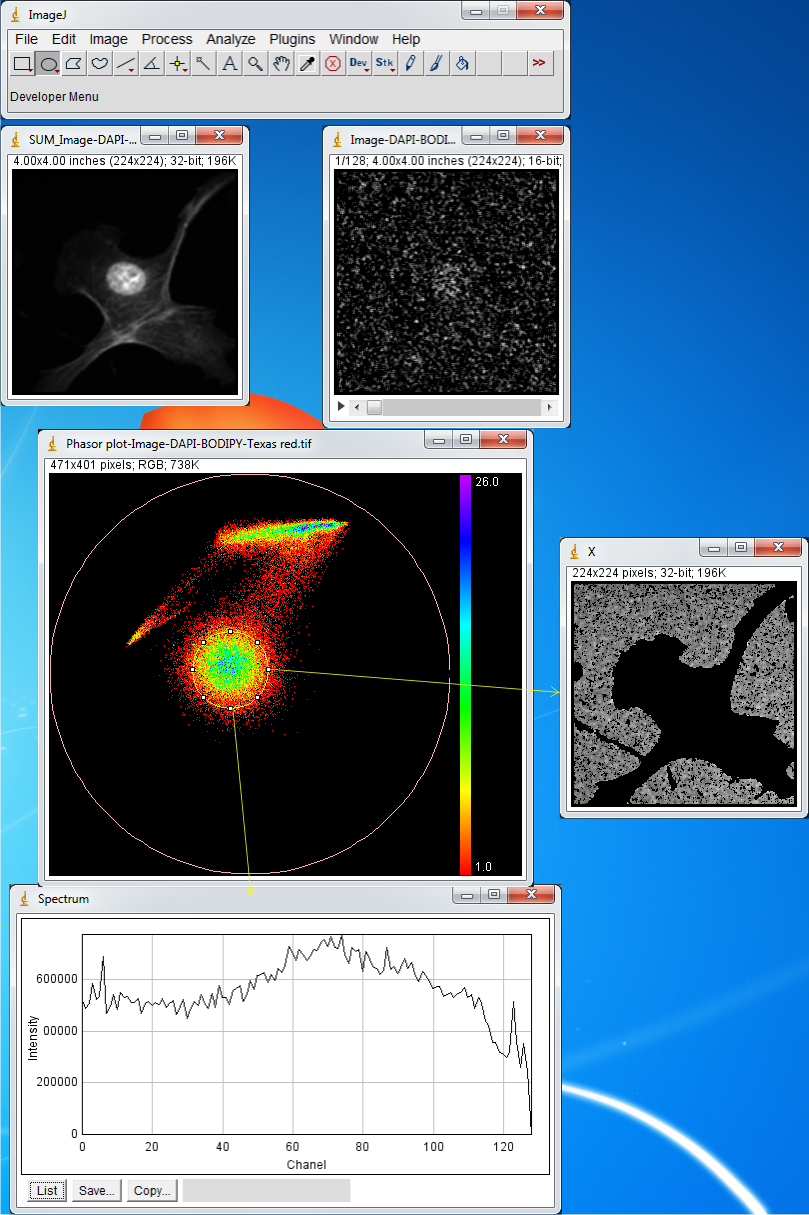Screen dimensions: 809x1215
Task: Click the red circled X toolbar icon
Action: [333, 64]
